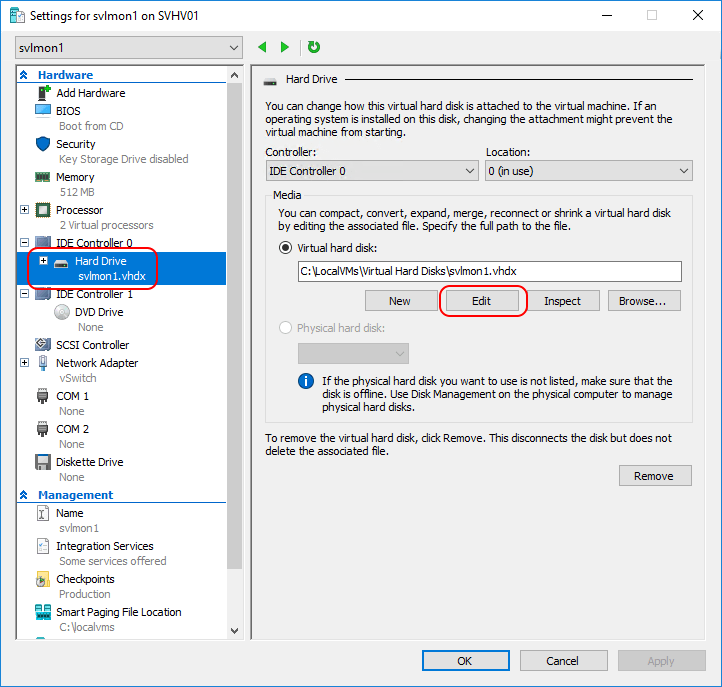The image size is (722, 687).
Task: Open the Controller dropdown showing IDE Controller 0
Action: point(372,171)
